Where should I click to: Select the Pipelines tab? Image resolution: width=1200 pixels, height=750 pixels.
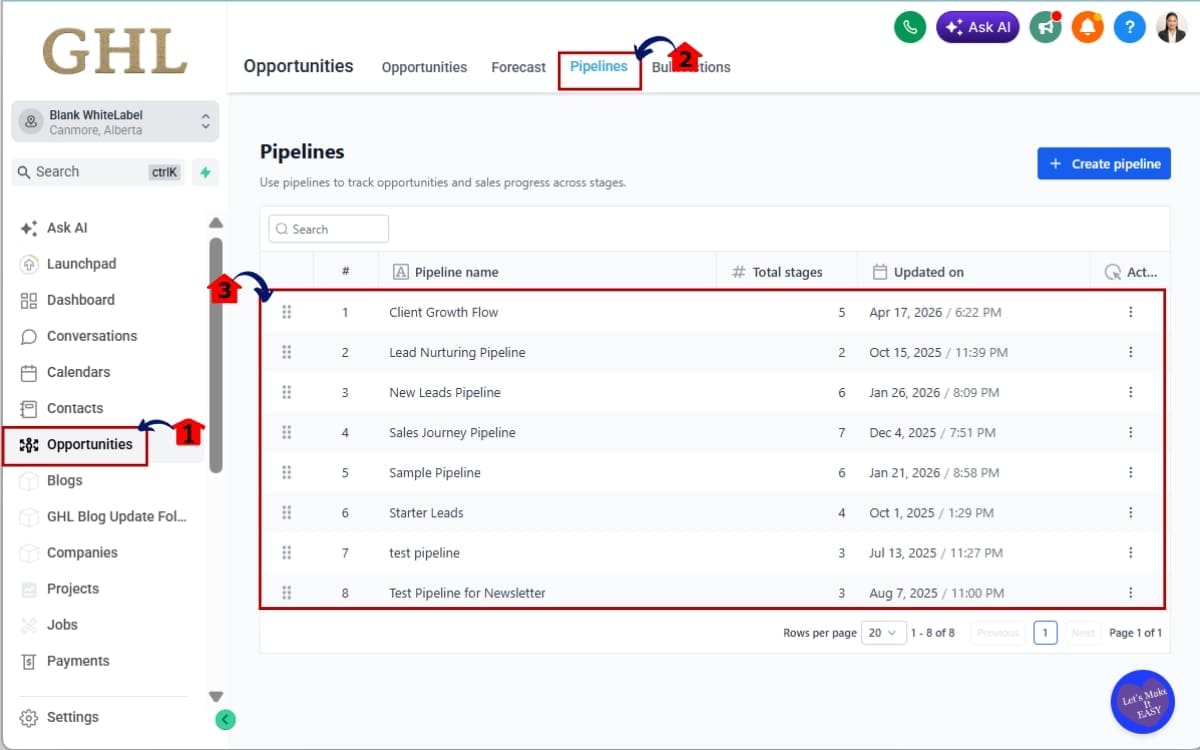coord(599,66)
